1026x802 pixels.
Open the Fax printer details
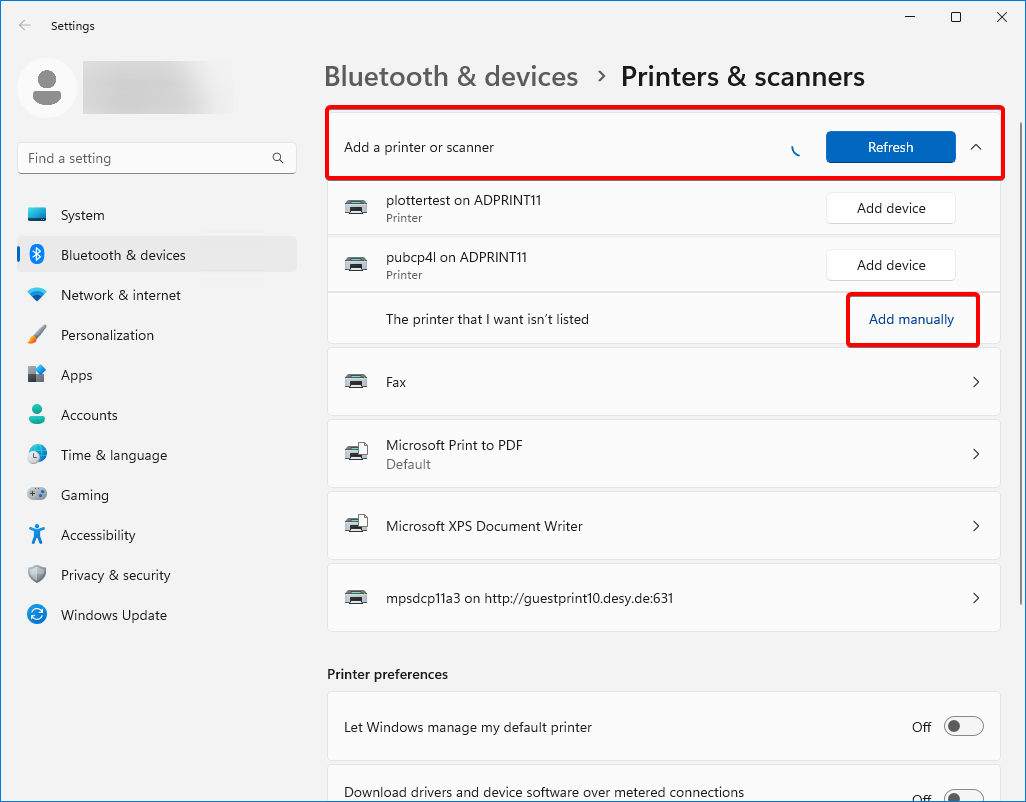pos(663,382)
